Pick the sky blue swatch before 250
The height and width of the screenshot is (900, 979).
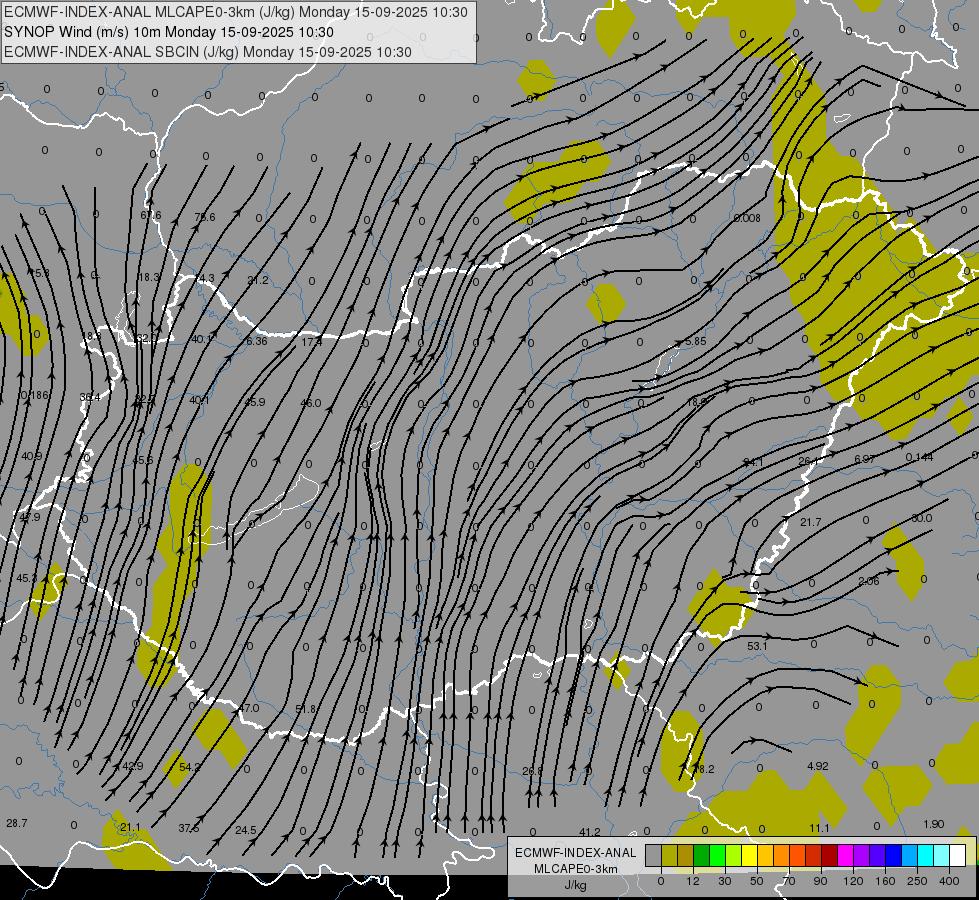pyautogui.click(x=910, y=856)
